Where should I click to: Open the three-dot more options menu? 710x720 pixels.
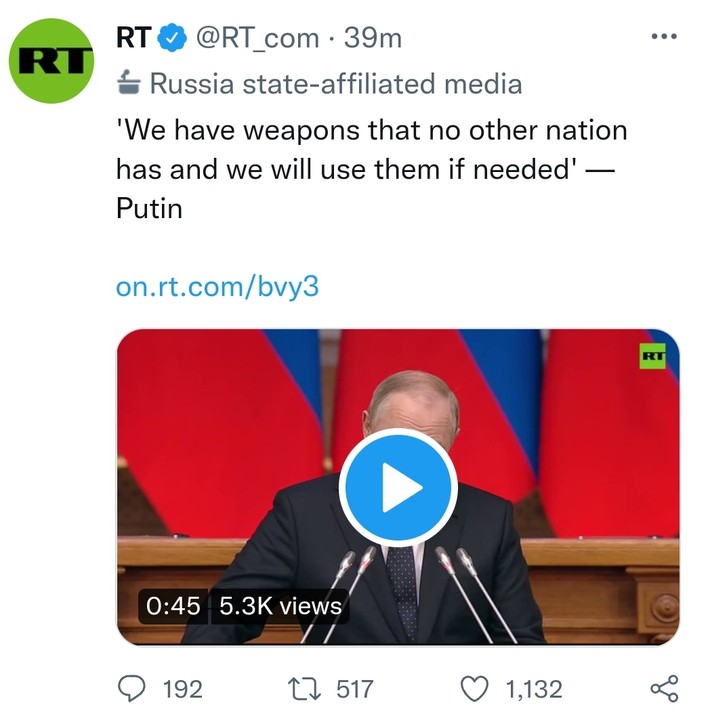pyautogui.click(x=664, y=37)
